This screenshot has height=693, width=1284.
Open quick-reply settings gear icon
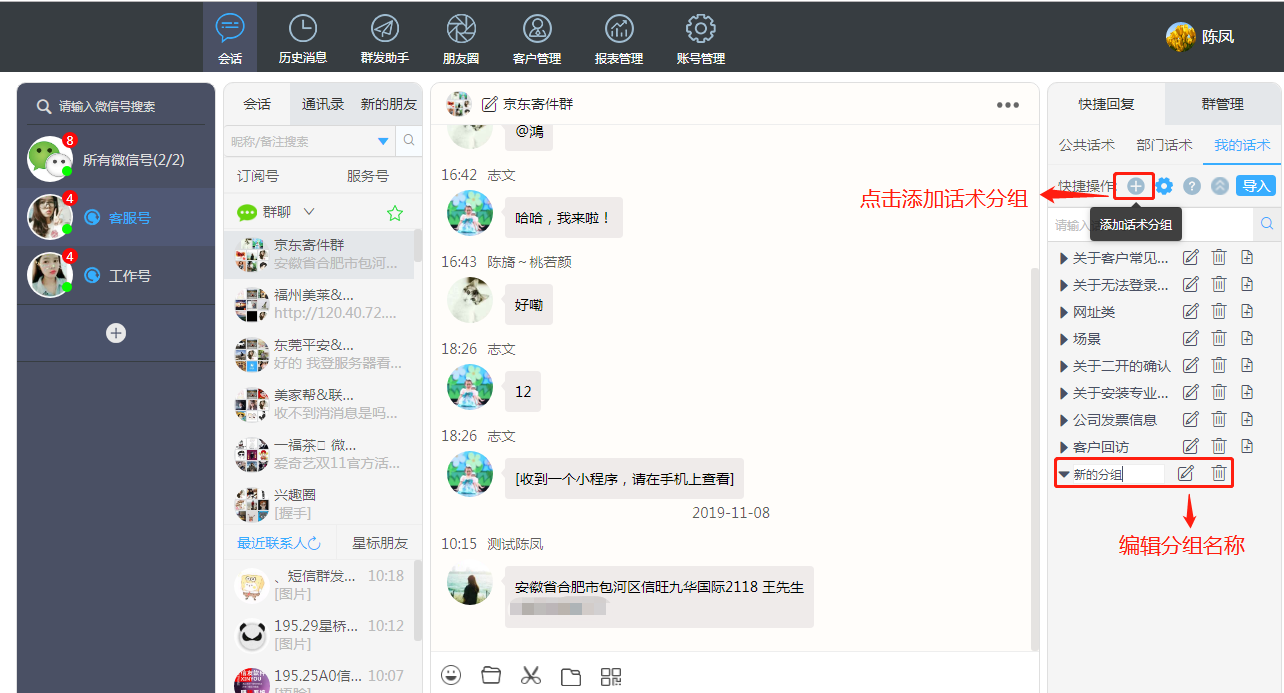[x=1164, y=186]
